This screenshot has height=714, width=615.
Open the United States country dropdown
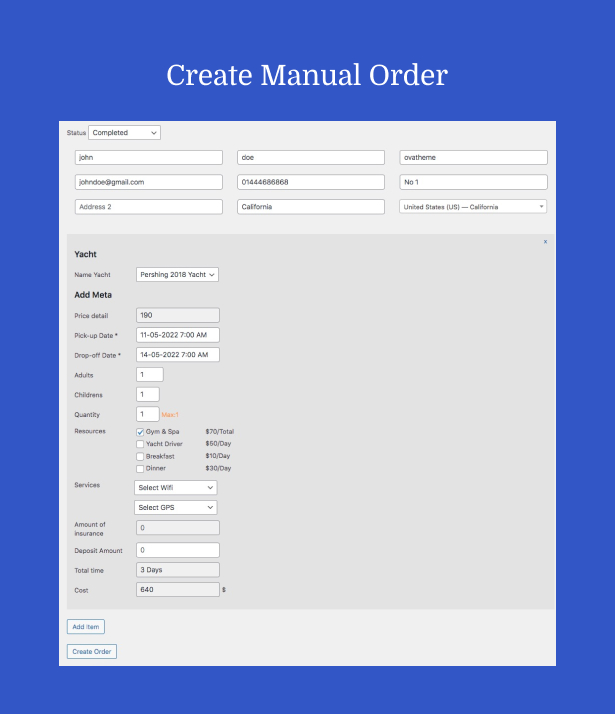pos(472,207)
